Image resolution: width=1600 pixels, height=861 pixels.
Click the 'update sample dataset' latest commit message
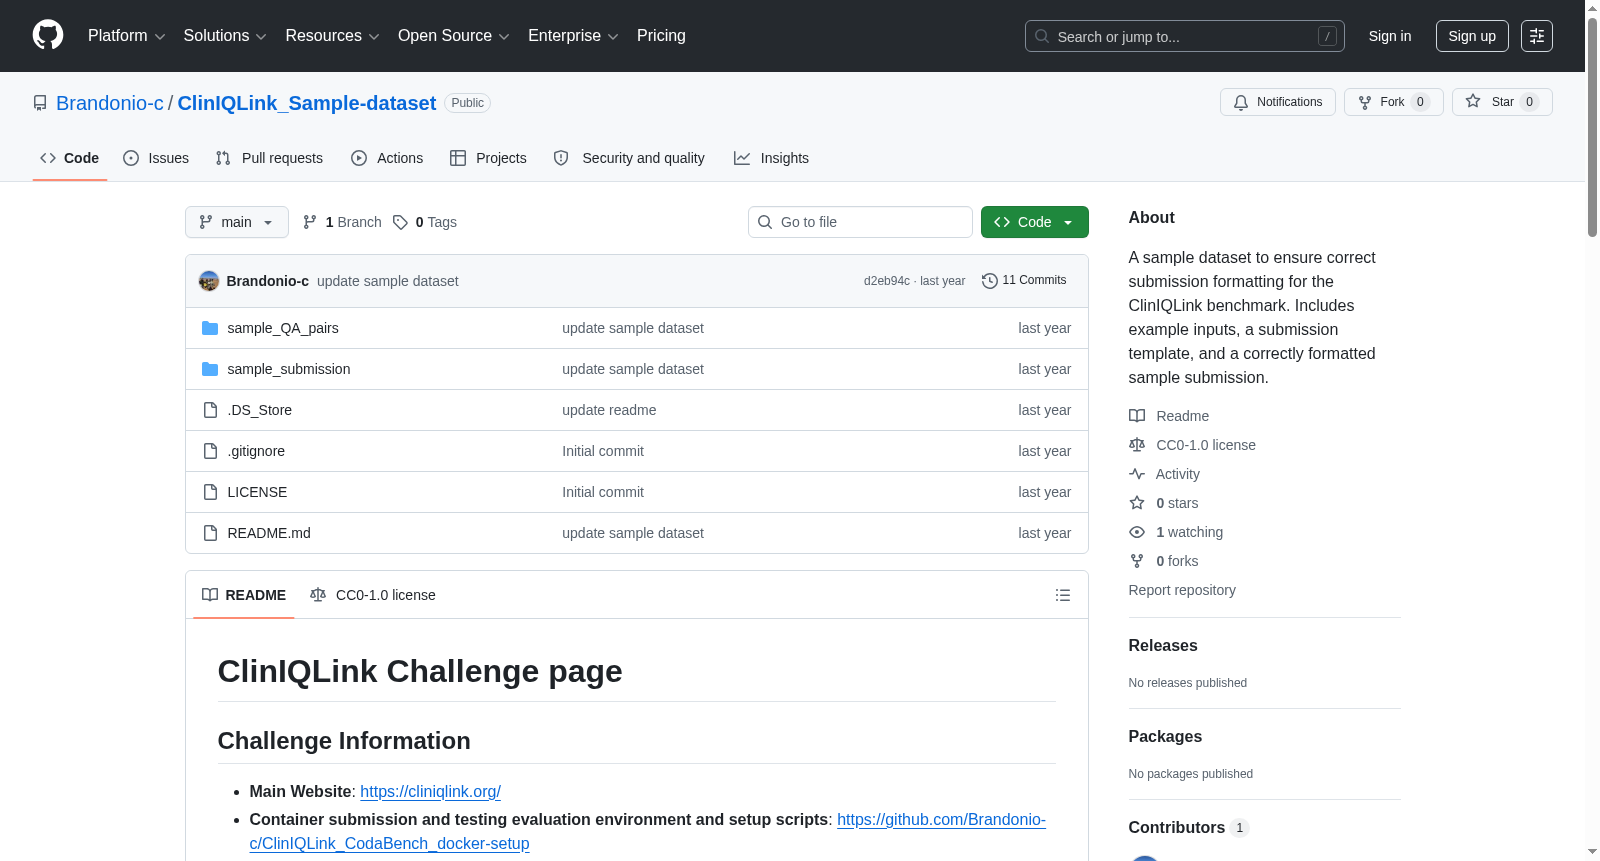(388, 281)
